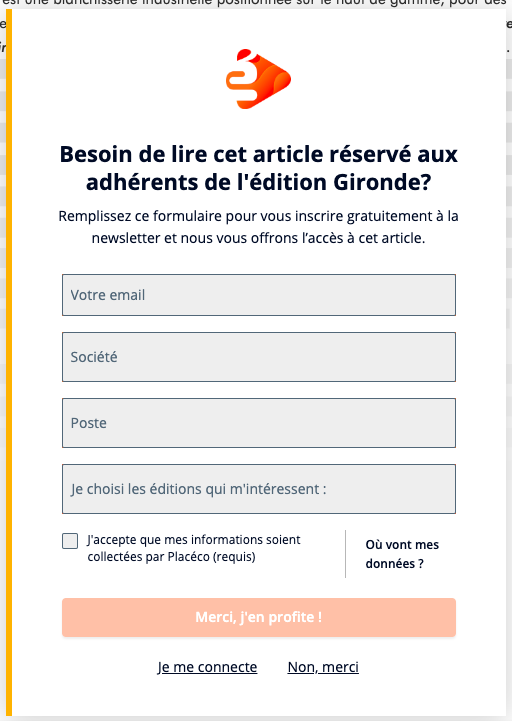The image size is (512, 721).
Task: Open the "Je choisi les éditions" dropdown
Action: pos(259,489)
